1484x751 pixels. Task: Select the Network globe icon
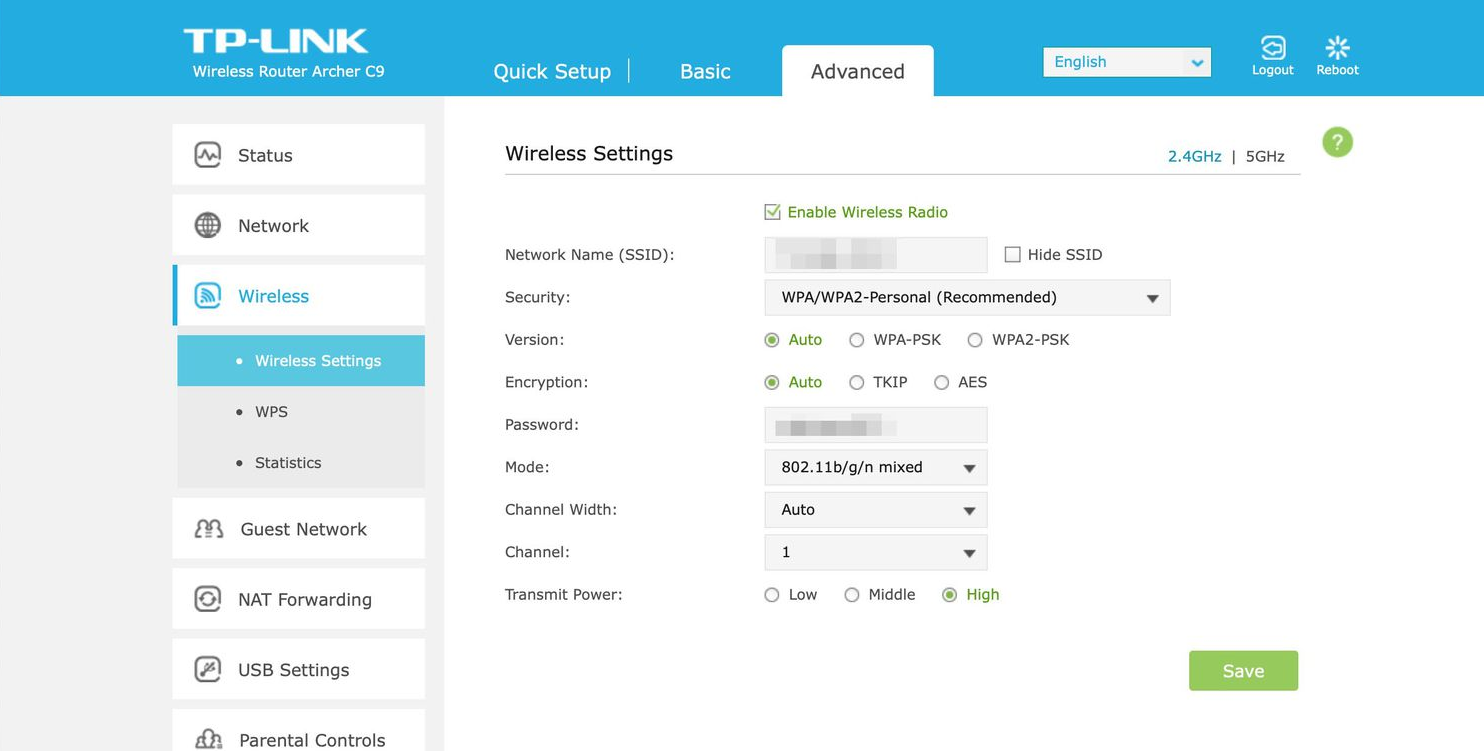tap(207, 225)
